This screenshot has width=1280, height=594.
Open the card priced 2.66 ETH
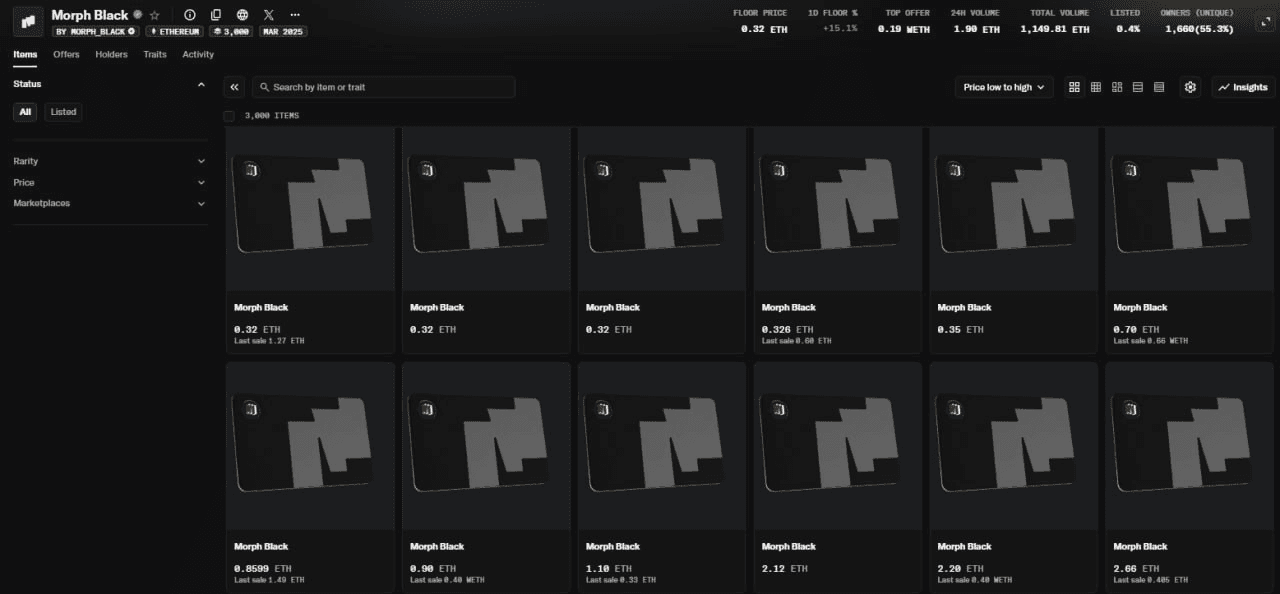pos(1190,477)
